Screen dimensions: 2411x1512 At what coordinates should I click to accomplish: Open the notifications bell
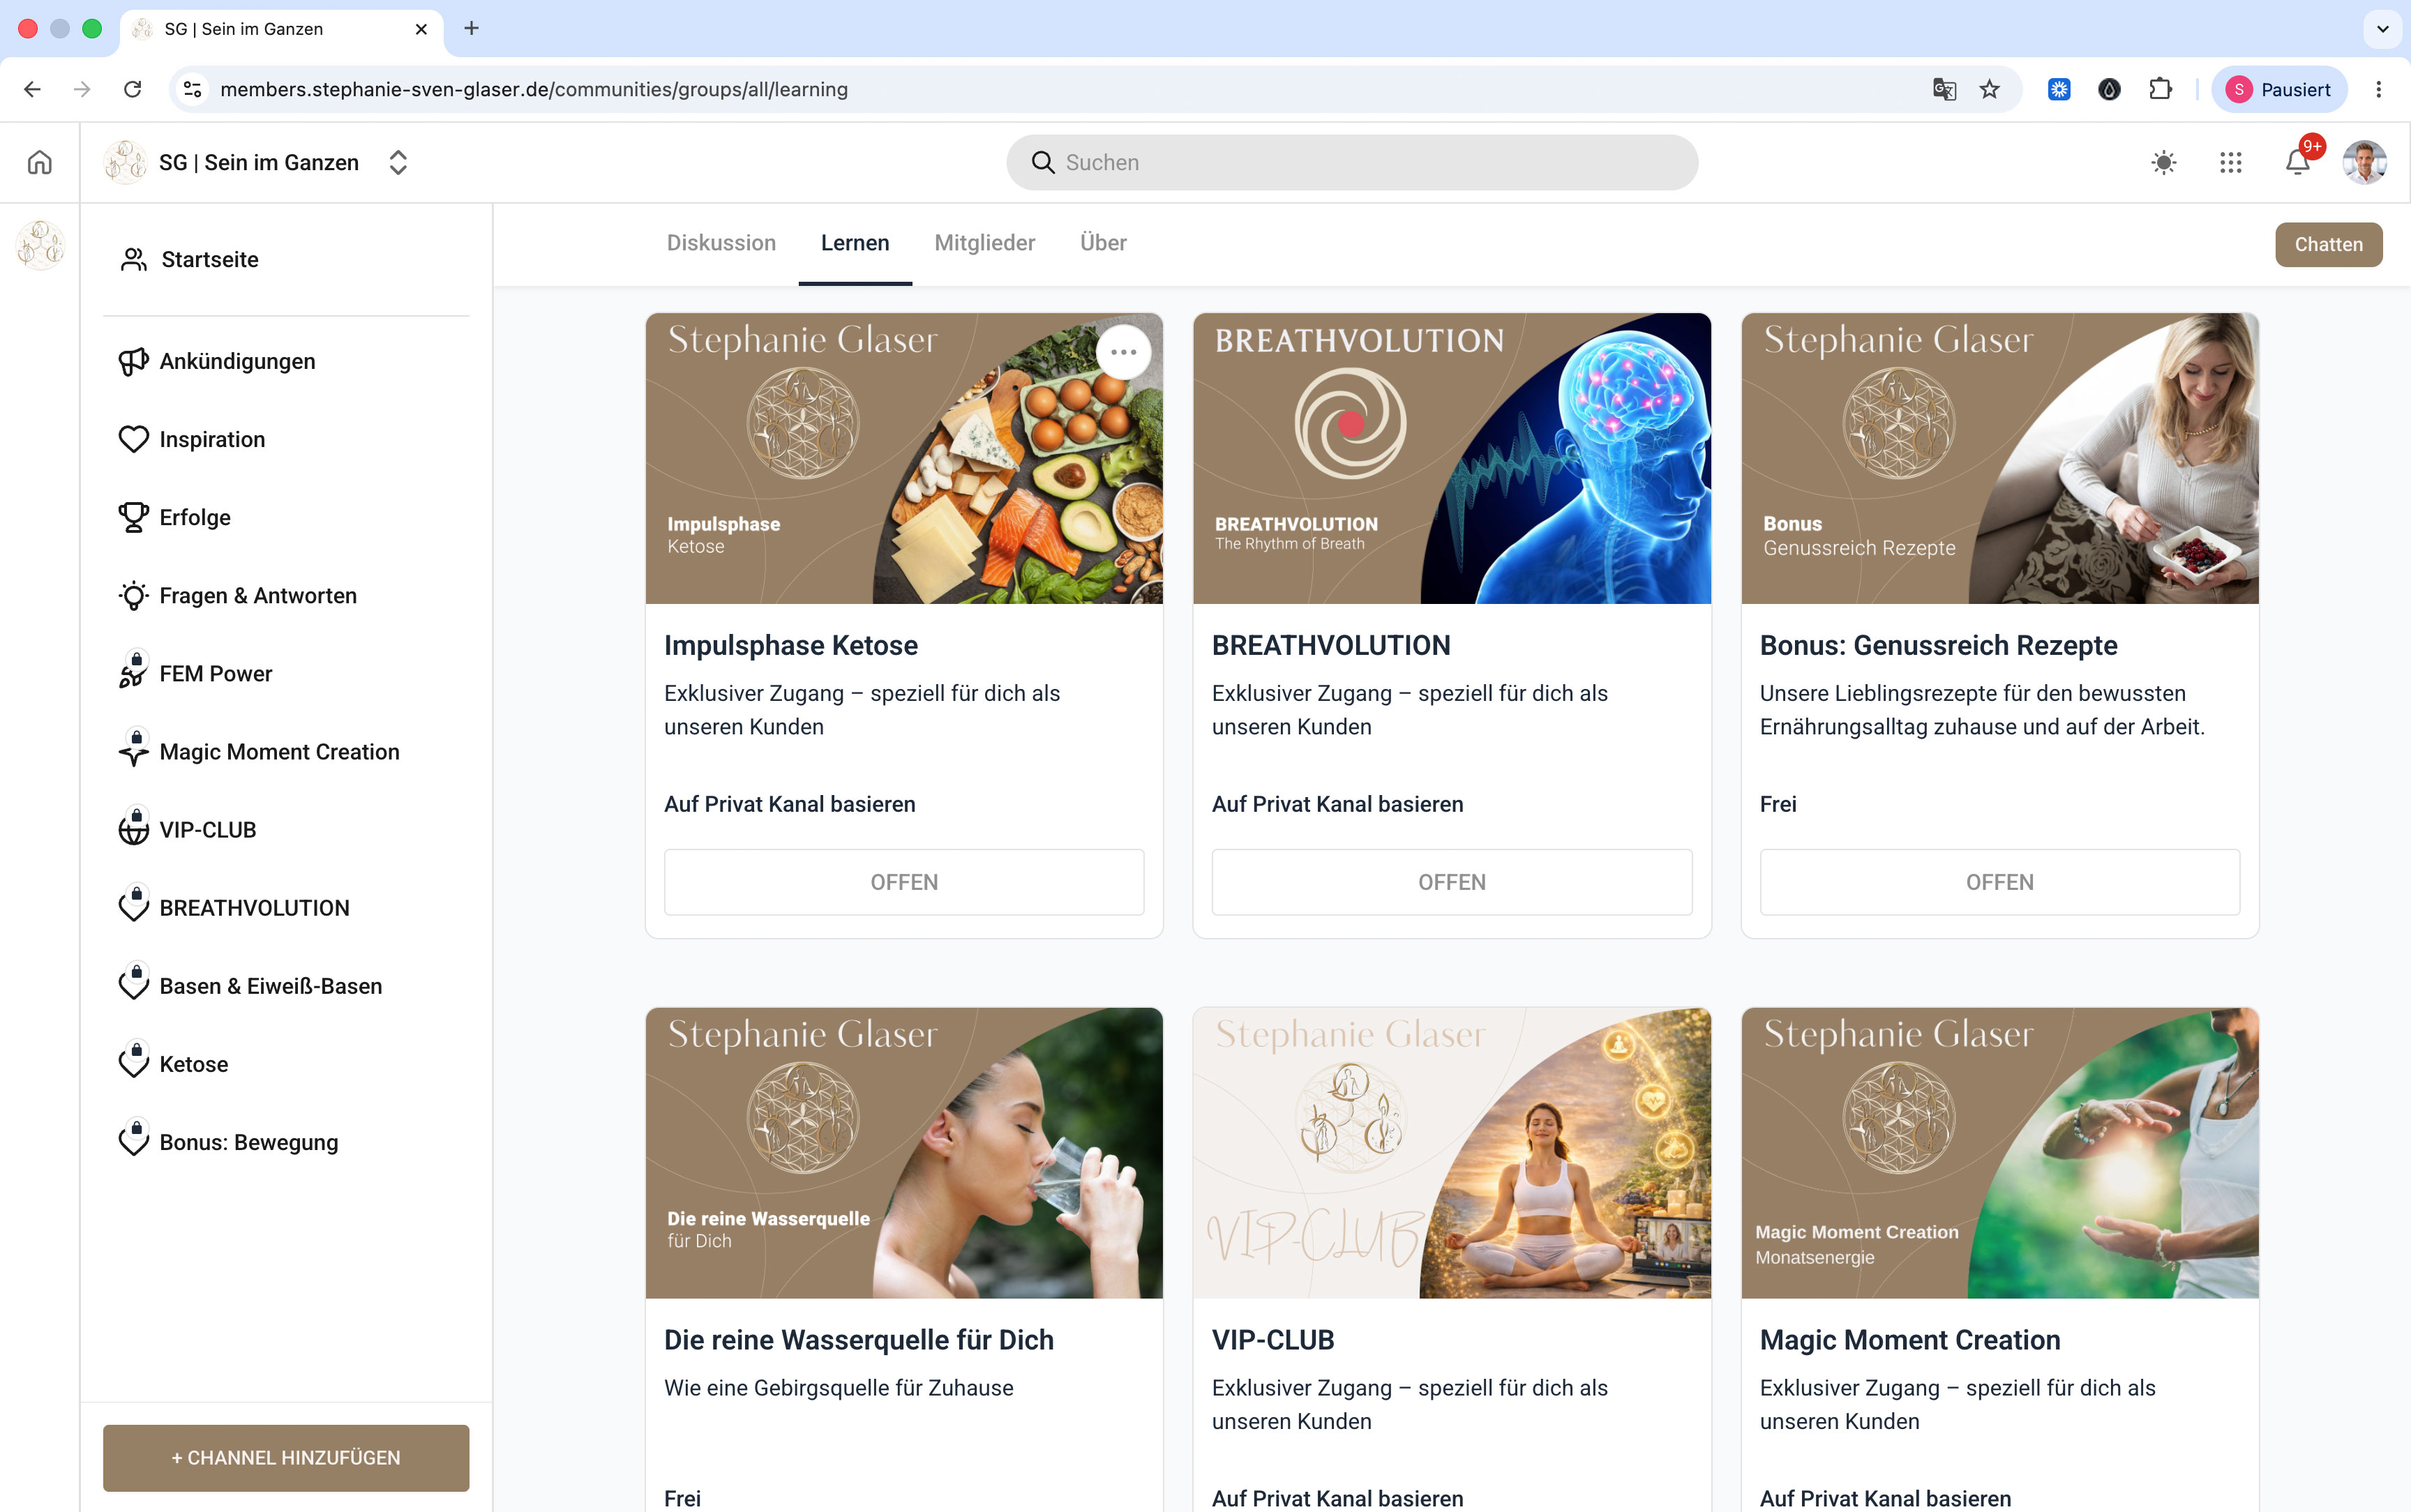click(x=2298, y=162)
